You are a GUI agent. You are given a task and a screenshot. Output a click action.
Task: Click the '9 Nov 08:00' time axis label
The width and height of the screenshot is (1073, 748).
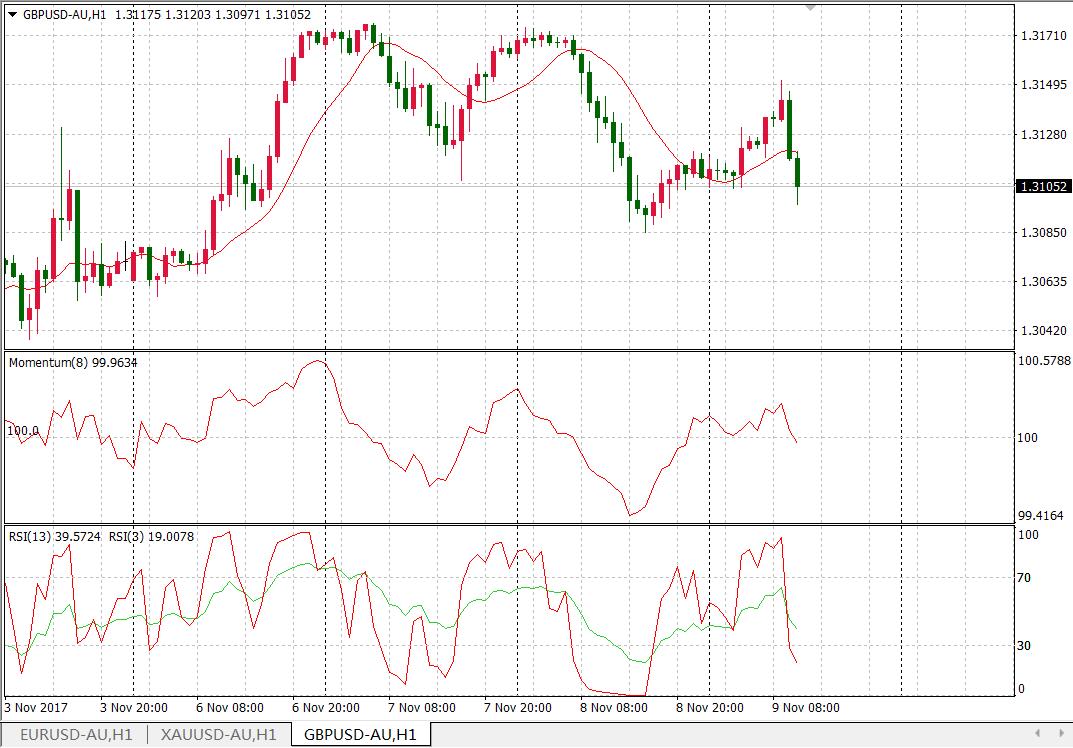pyautogui.click(x=805, y=708)
